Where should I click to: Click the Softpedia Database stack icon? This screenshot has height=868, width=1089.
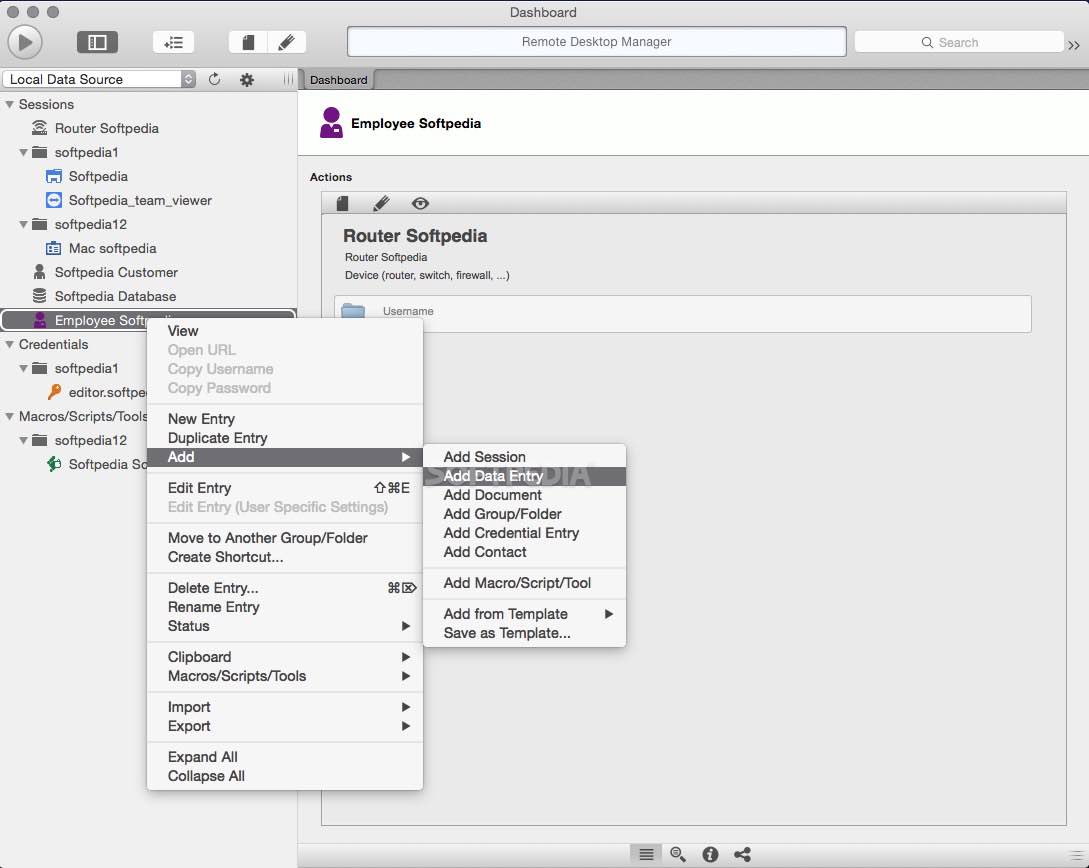[x=40, y=296]
